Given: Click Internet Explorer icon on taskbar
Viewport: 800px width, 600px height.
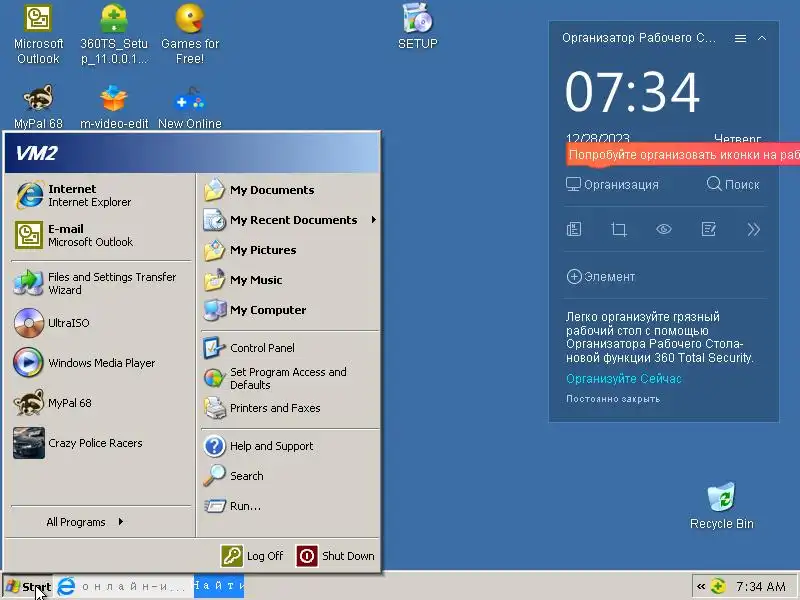Looking at the screenshot, I should click(x=66, y=587).
